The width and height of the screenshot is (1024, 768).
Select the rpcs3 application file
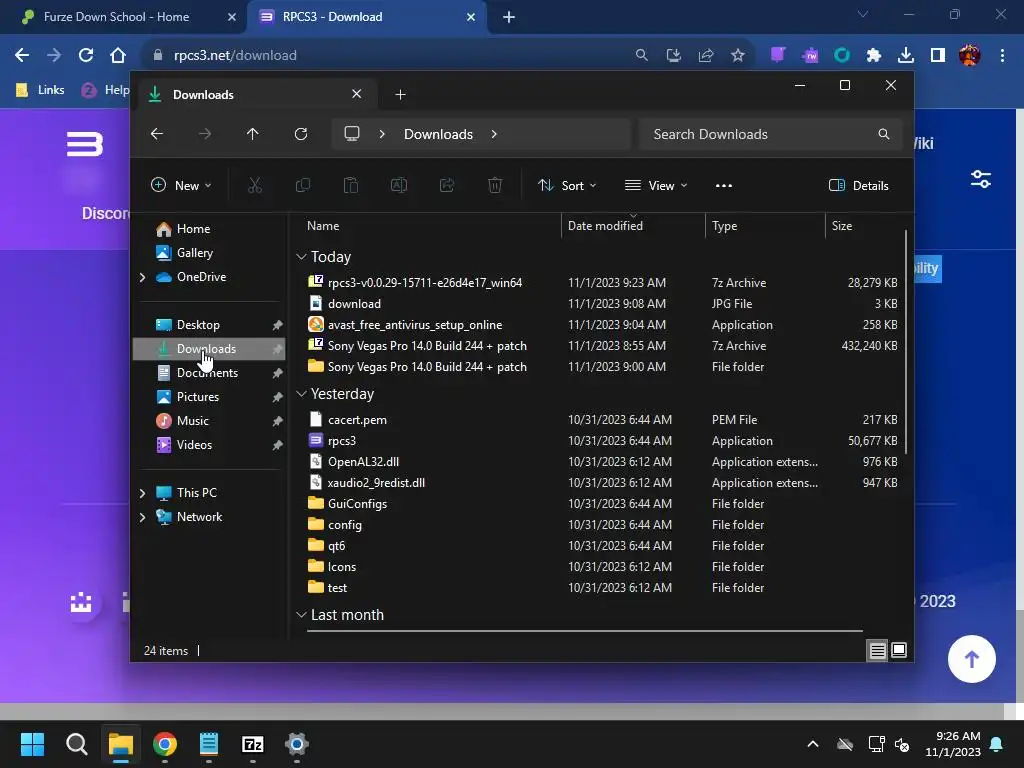pos(342,441)
